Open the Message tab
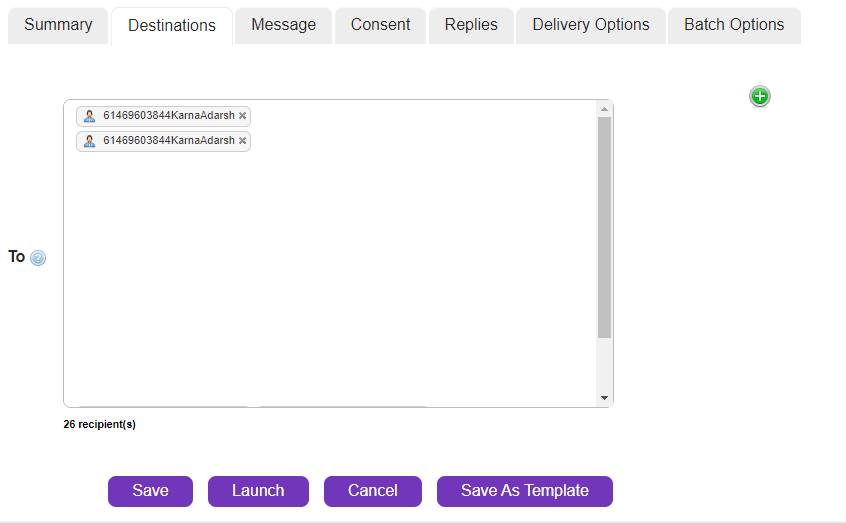Screen dimensions: 846x523 [x=283, y=25]
